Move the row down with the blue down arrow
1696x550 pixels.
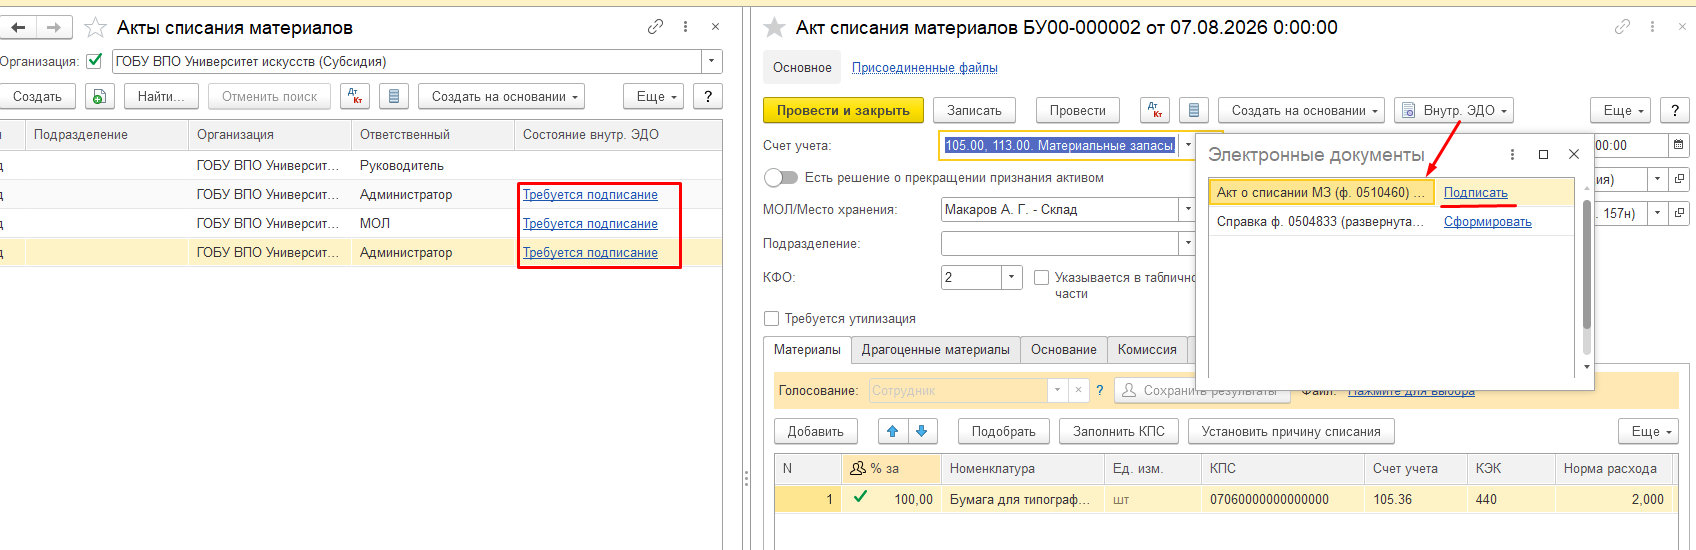[922, 431]
